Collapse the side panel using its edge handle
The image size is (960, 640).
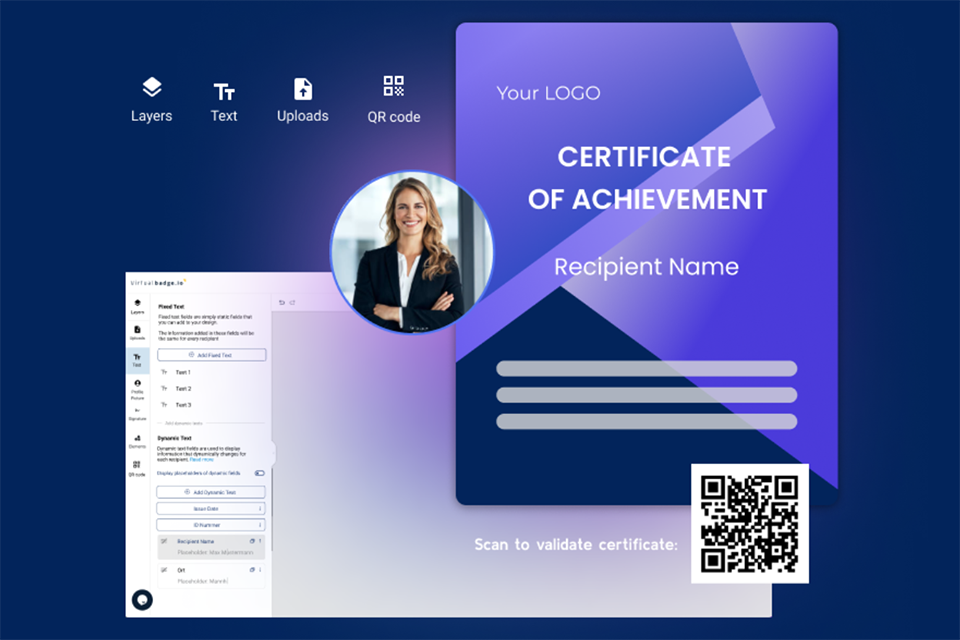[x=274, y=454]
